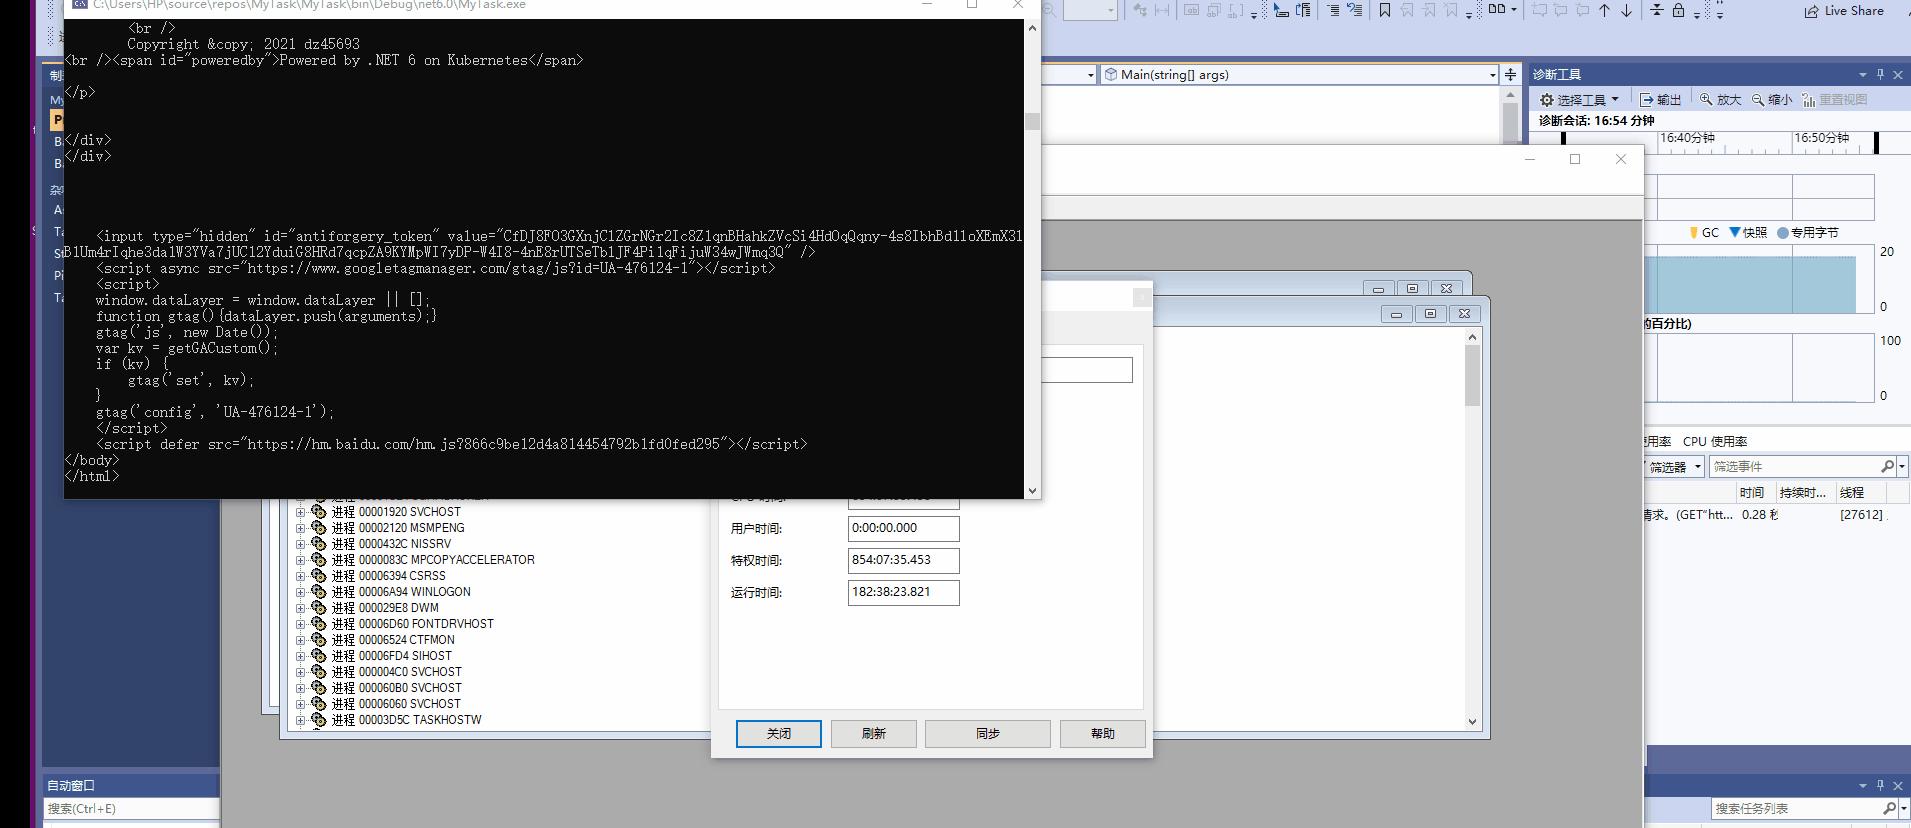This screenshot has width=1911, height=828.
Task: Click the decrease indent toolbar icon
Action: tap(1355, 10)
